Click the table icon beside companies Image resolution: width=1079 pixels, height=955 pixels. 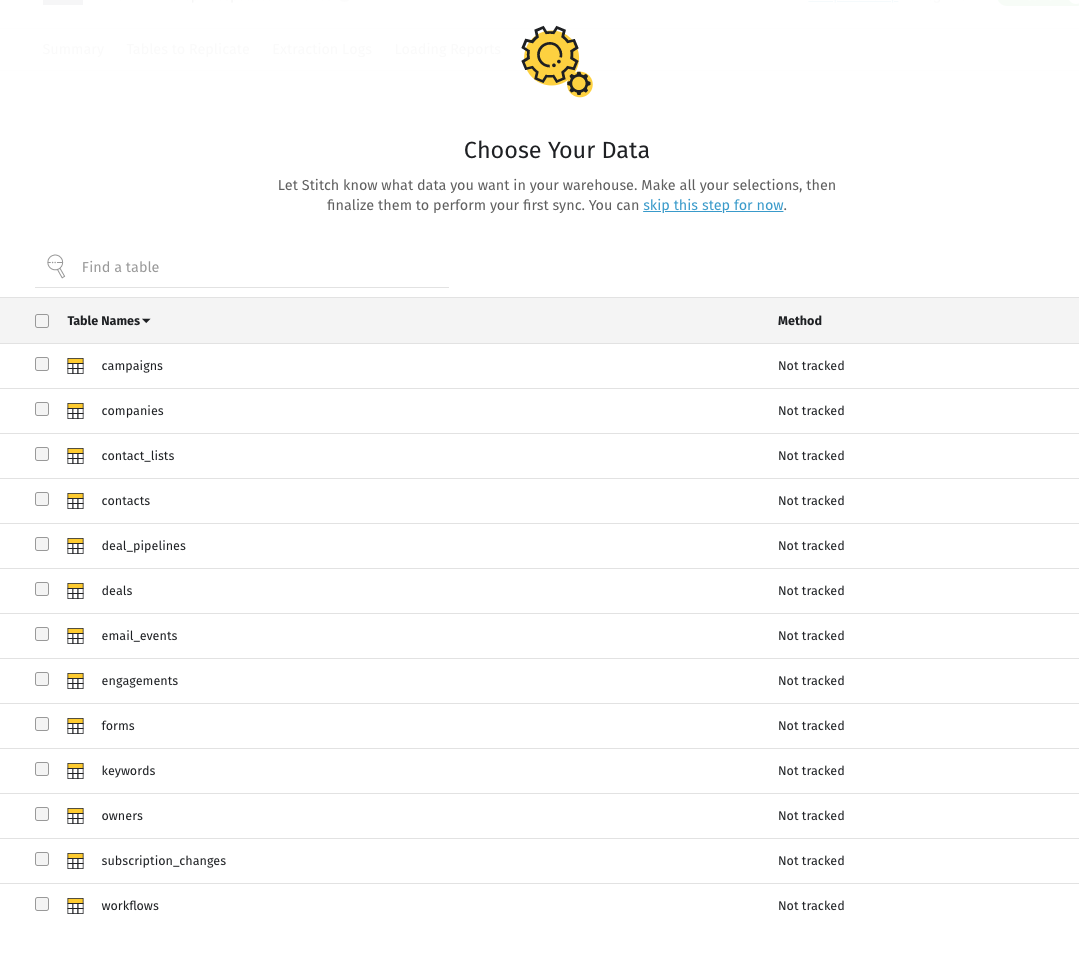(x=75, y=411)
